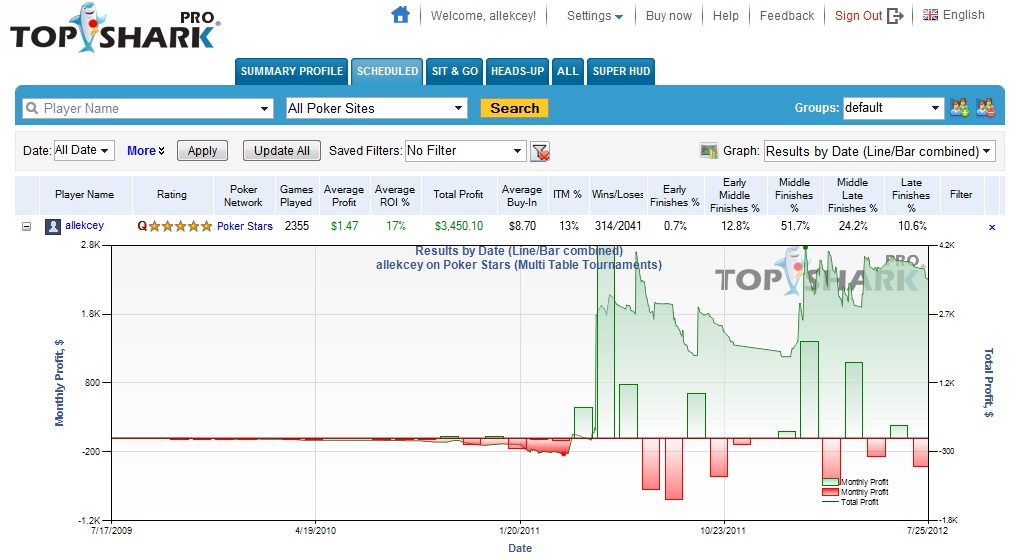Expand the More filter options

[x=145, y=151]
